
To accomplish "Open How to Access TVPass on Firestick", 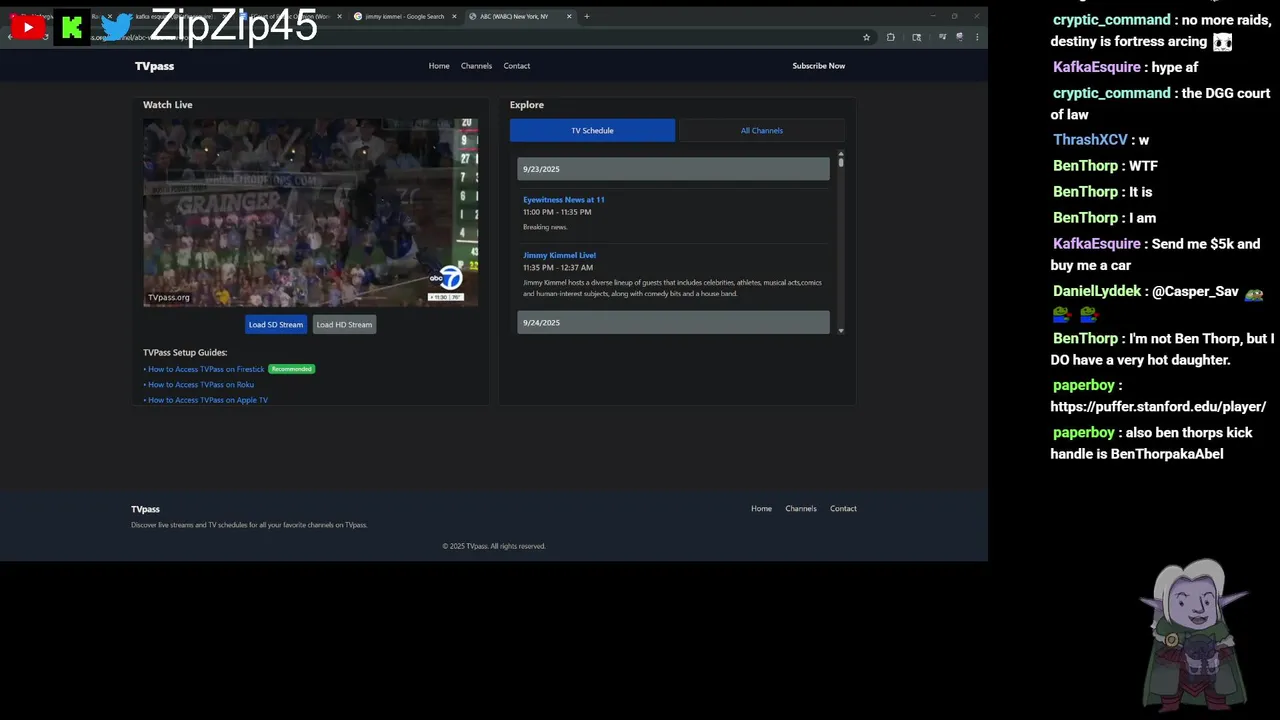I will tap(206, 369).
